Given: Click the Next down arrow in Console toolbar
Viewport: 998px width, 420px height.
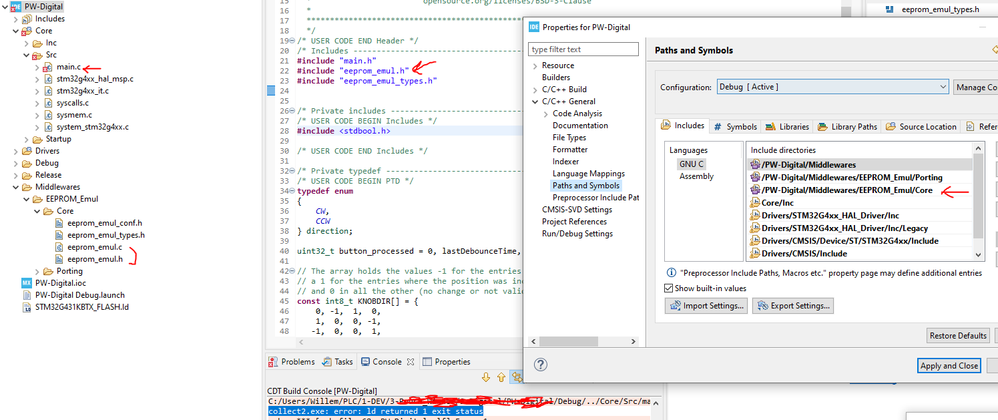Looking at the screenshot, I should (x=487, y=378).
